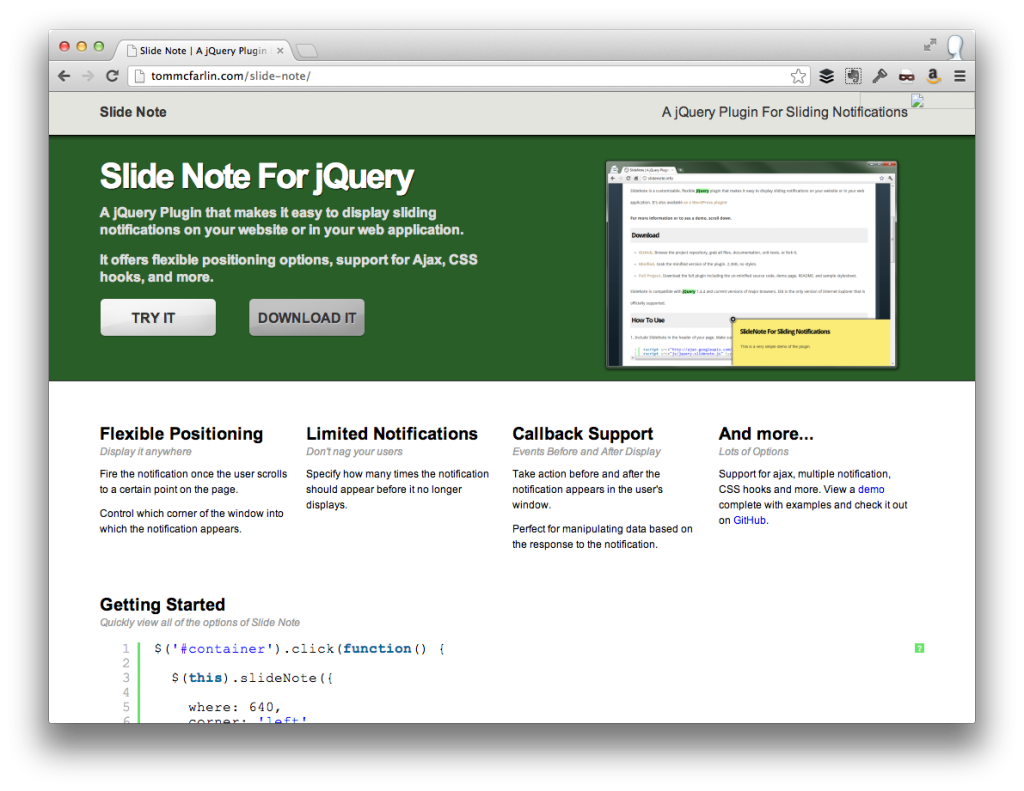Image resolution: width=1024 pixels, height=791 pixels.
Task: Click the masked-face extension icon
Action: click(906, 76)
